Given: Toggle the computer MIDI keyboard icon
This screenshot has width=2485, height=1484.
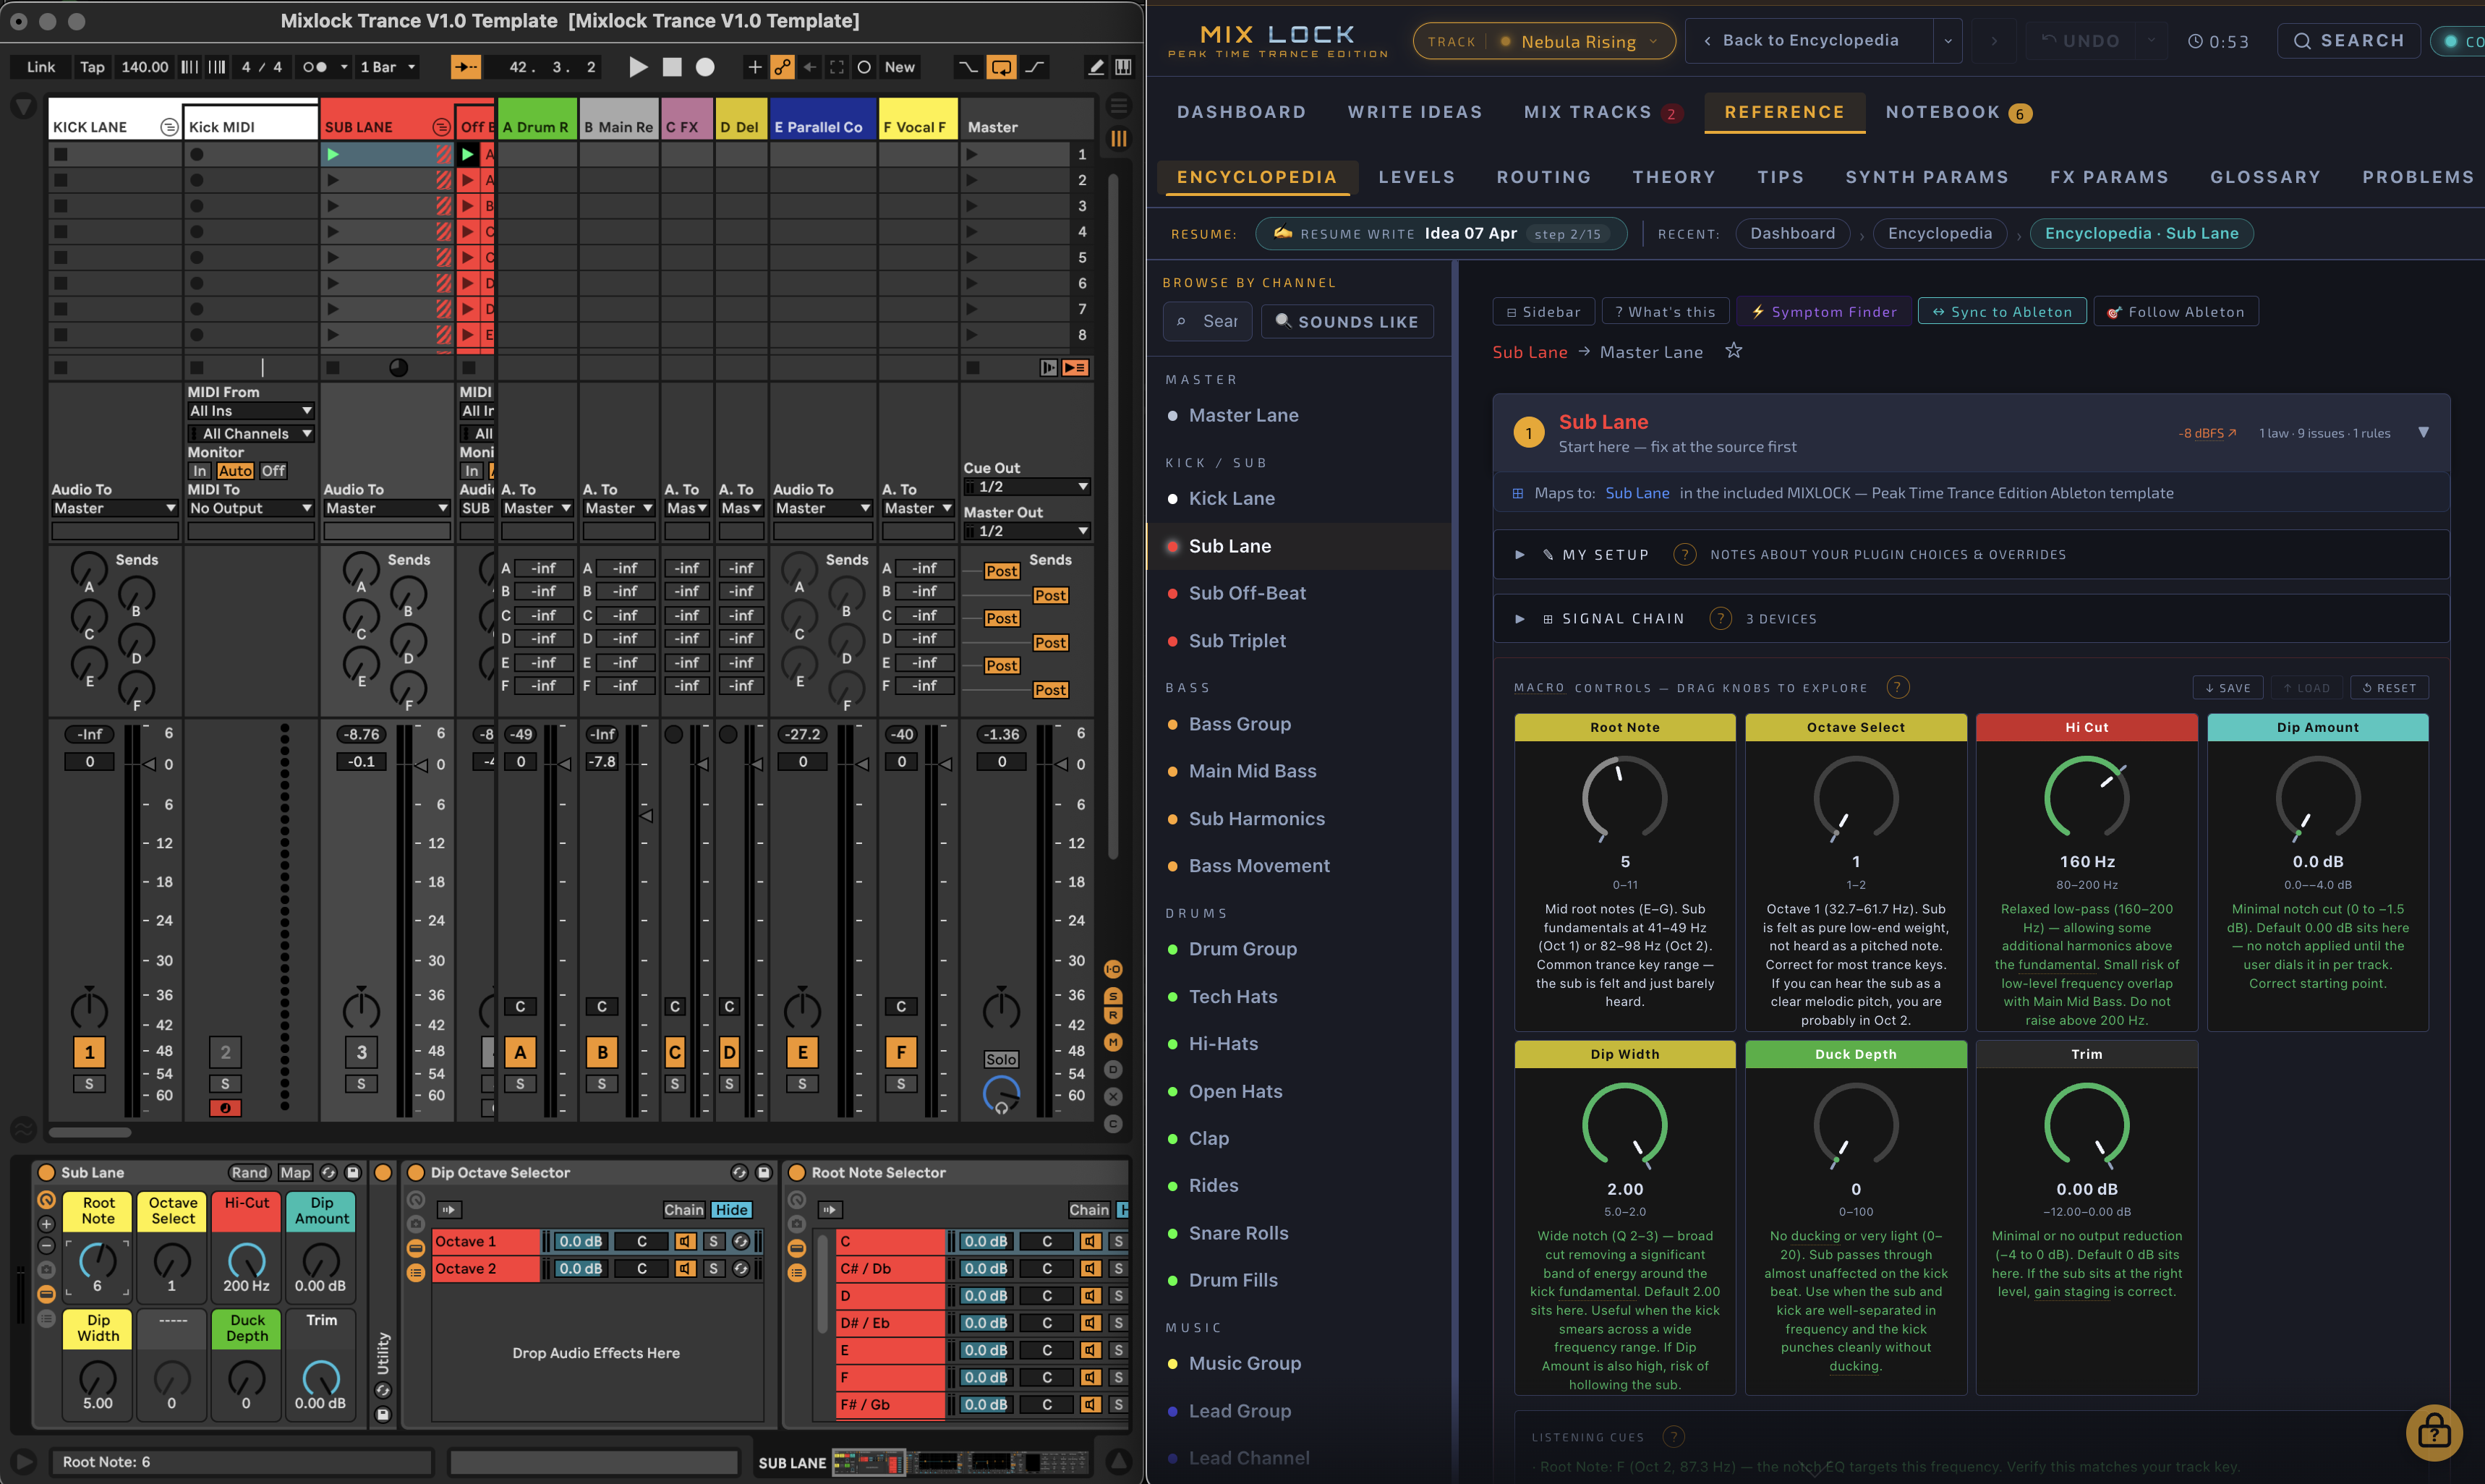Looking at the screenshot, I should [1123, 67].
